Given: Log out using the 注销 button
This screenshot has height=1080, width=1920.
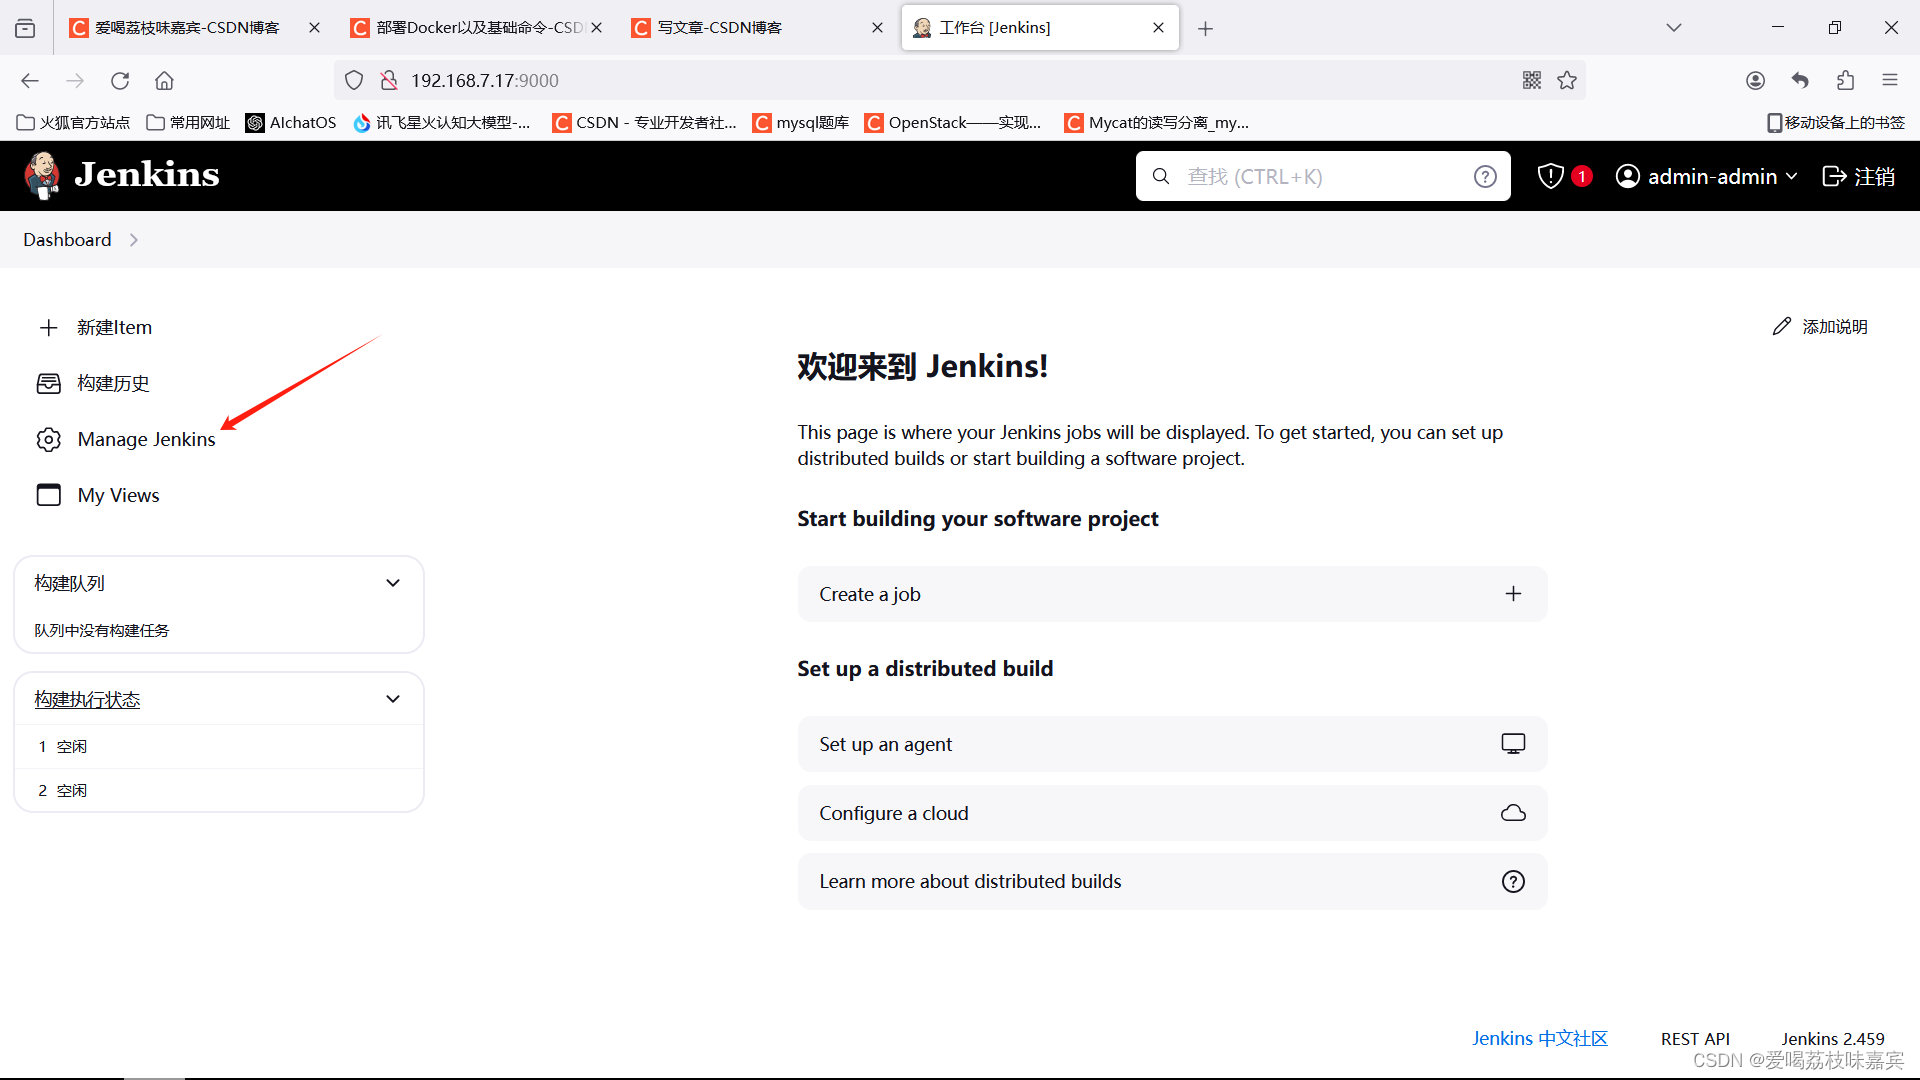Looking at the screenshot, I should click(1859, 176).
